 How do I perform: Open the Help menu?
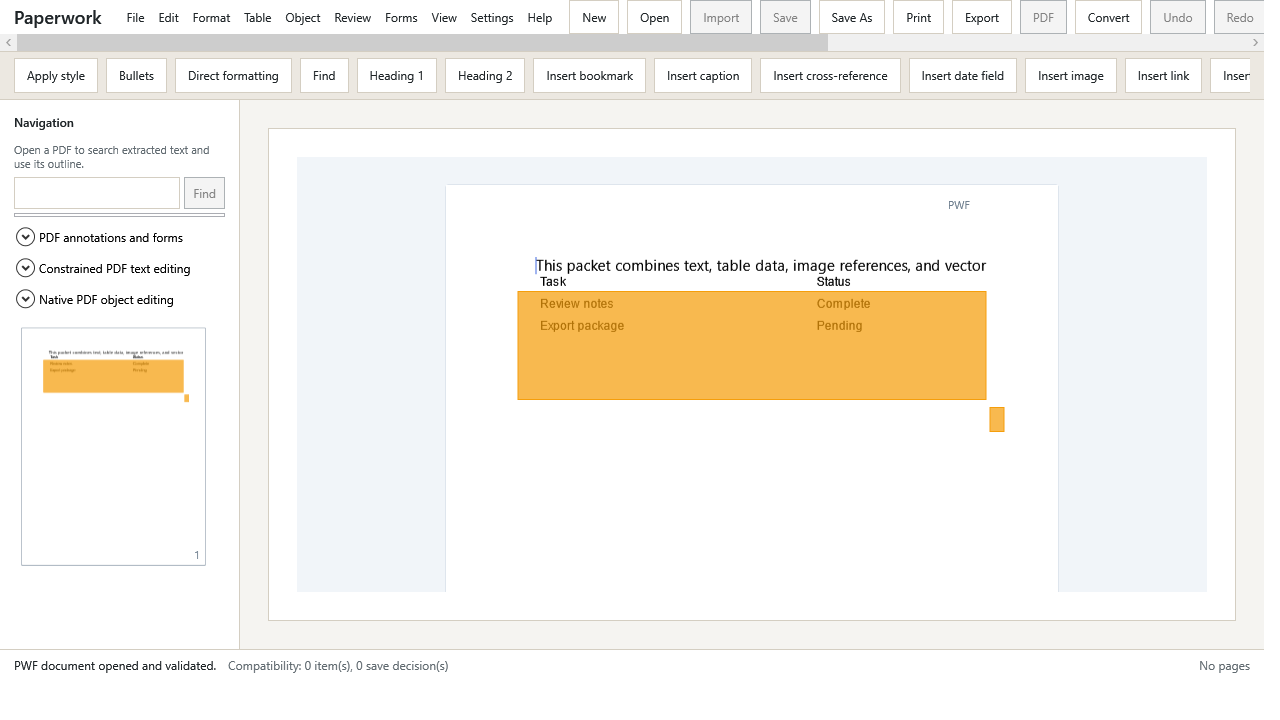540,18
